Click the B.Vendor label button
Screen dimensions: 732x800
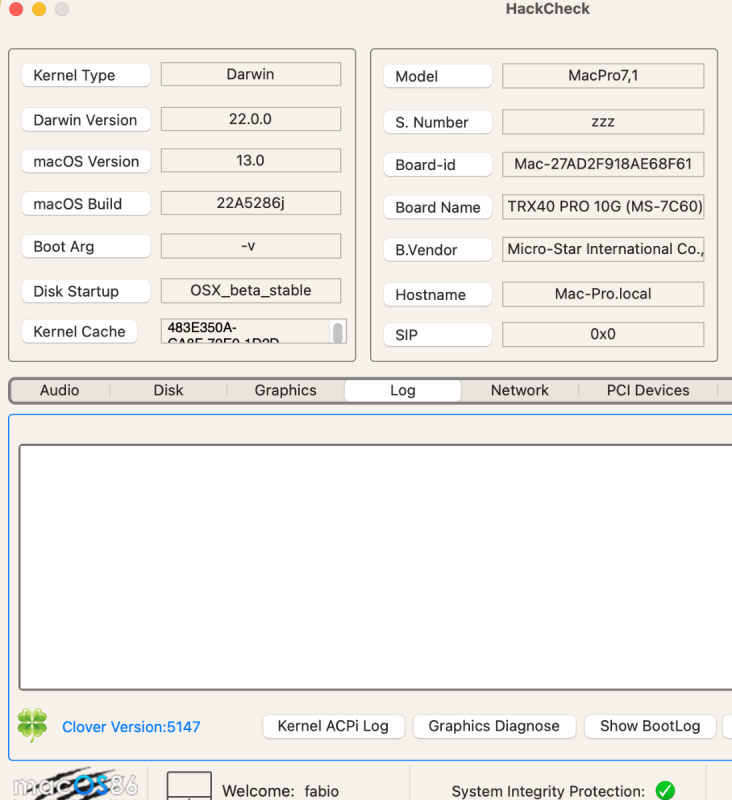pos(438,250)
